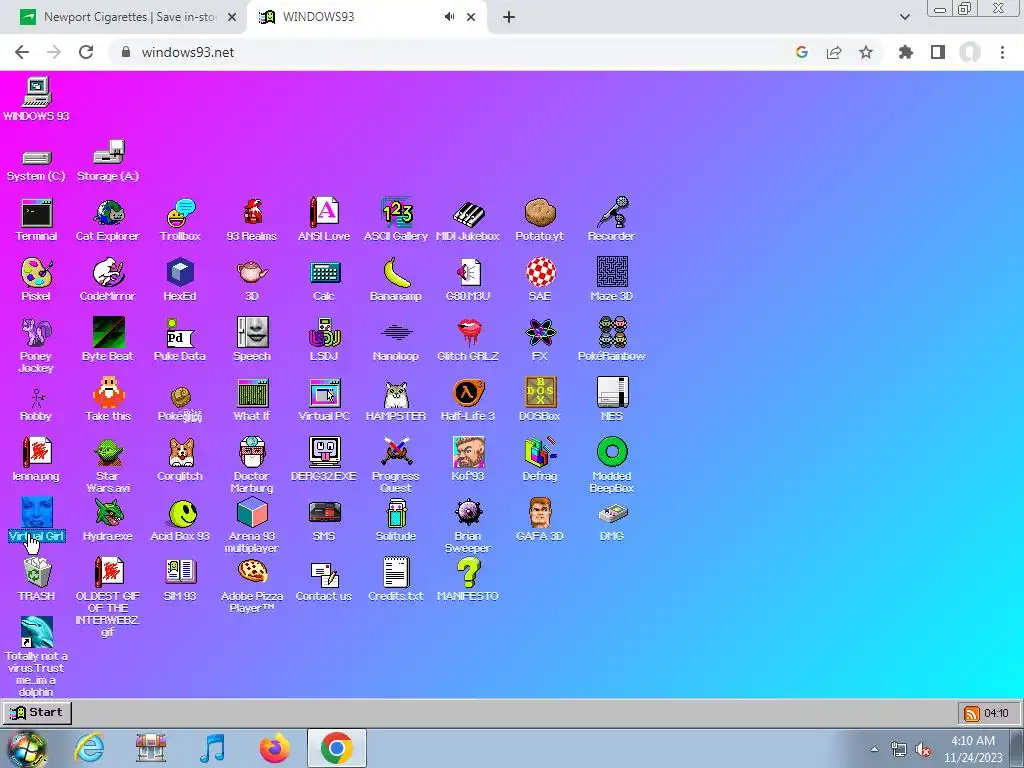1024x768 pixels.
Task: Open HexEd cube icon
Action: 180,280
